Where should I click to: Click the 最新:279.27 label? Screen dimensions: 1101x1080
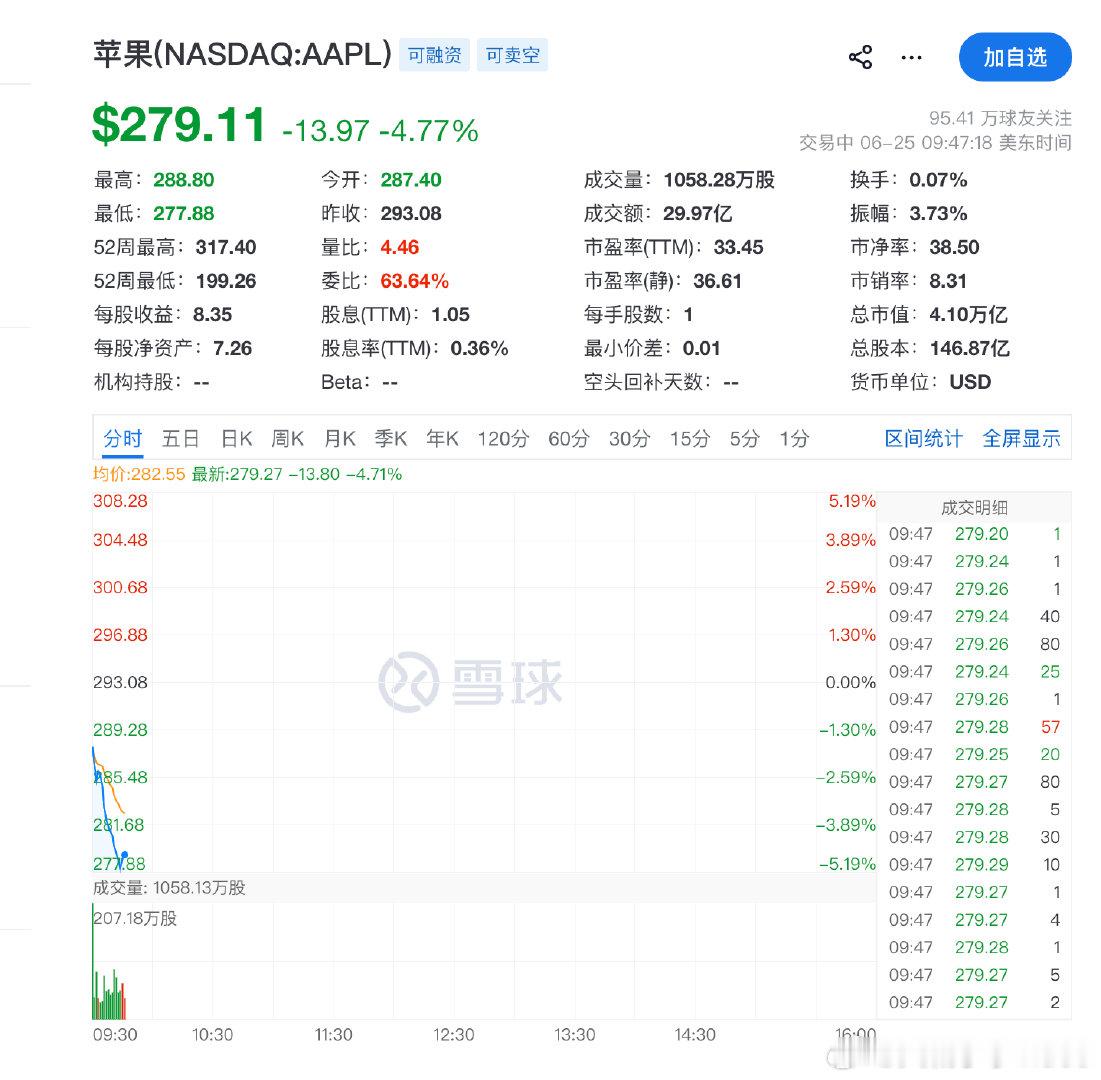pyautogui.click(x=237, y=474)
